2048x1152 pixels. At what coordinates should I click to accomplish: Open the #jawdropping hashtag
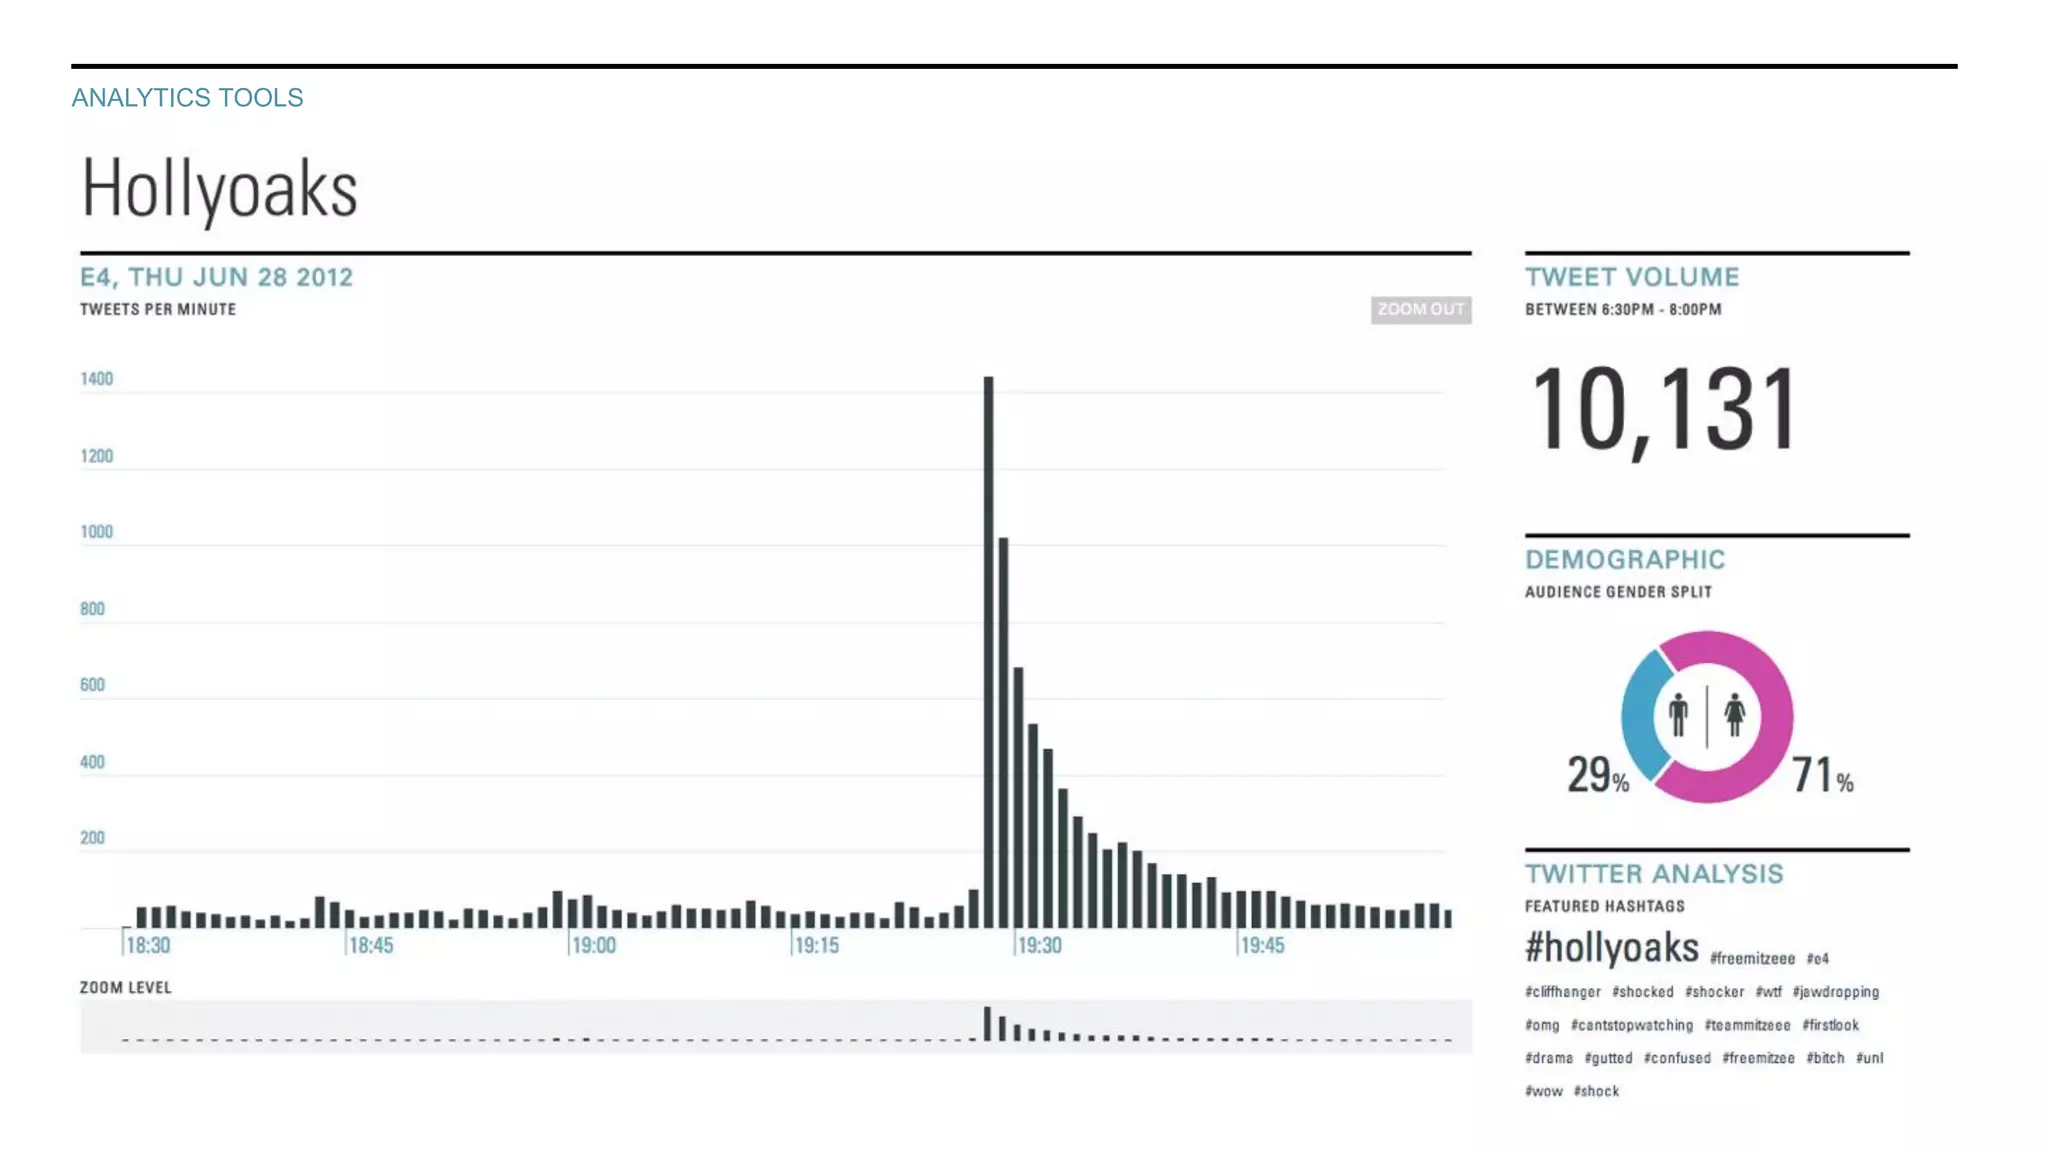pos(1835,992)
